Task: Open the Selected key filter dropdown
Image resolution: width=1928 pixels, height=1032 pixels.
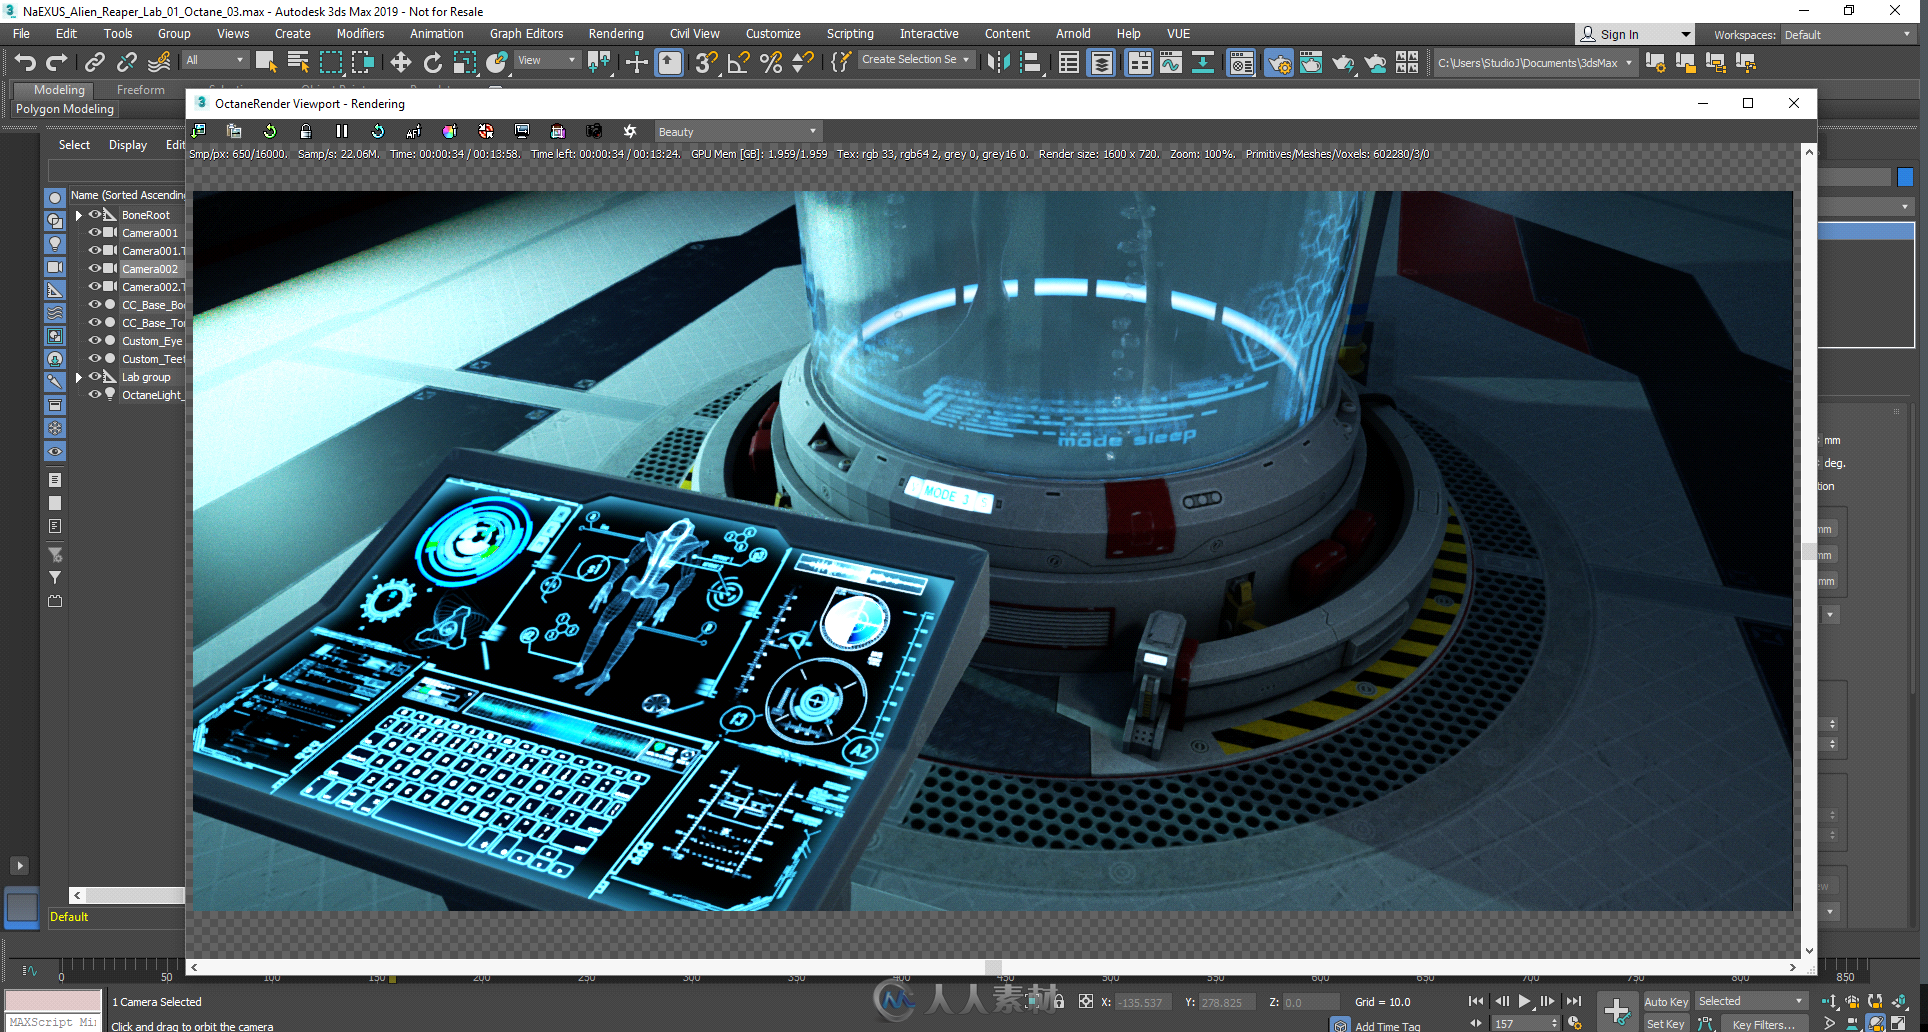Action: point(1751,1001)
